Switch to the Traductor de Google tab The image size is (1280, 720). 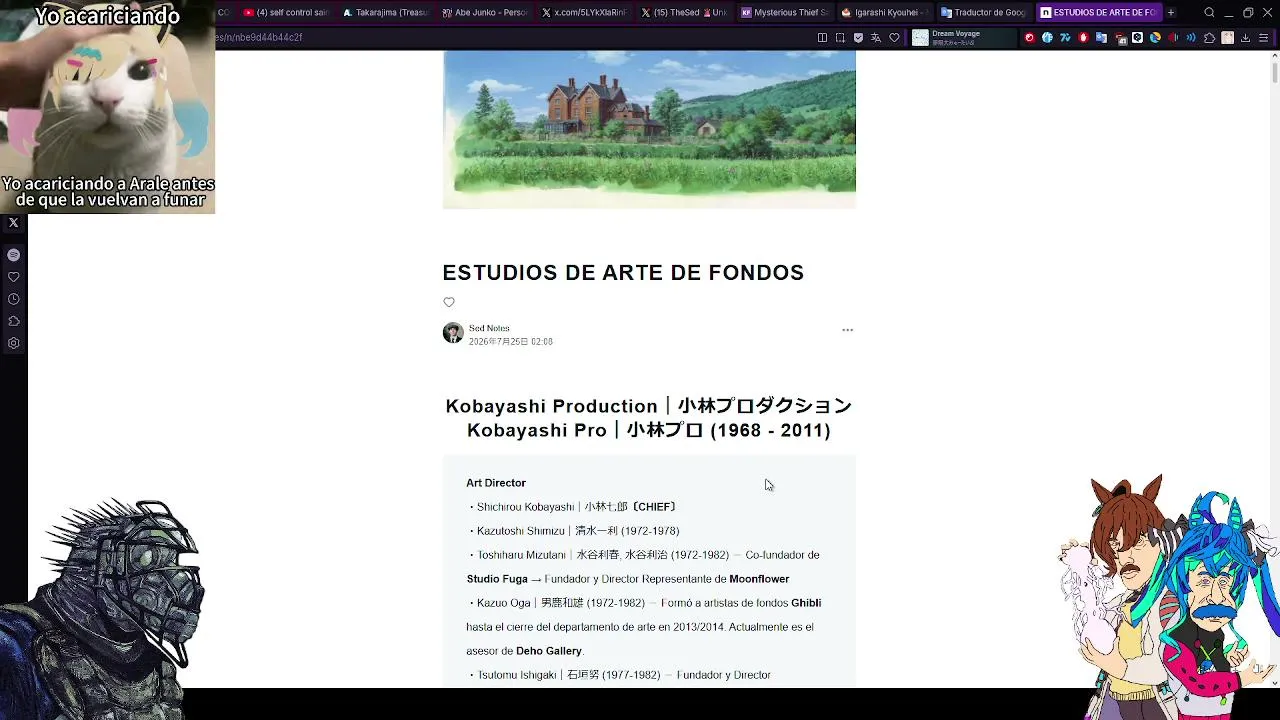[x=984, y=13]
